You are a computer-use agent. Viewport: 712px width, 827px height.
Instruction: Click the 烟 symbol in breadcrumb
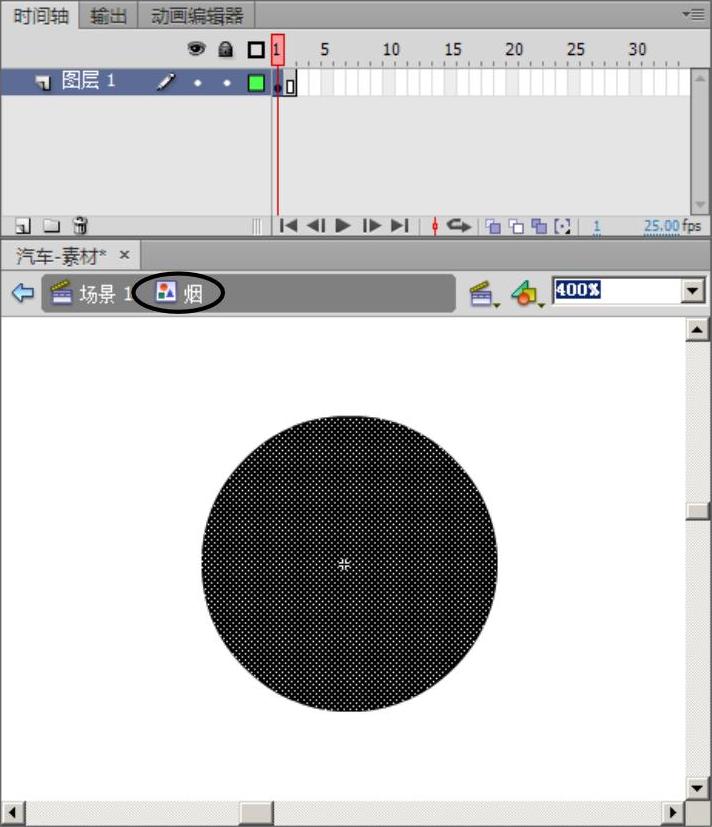[179, 293]
